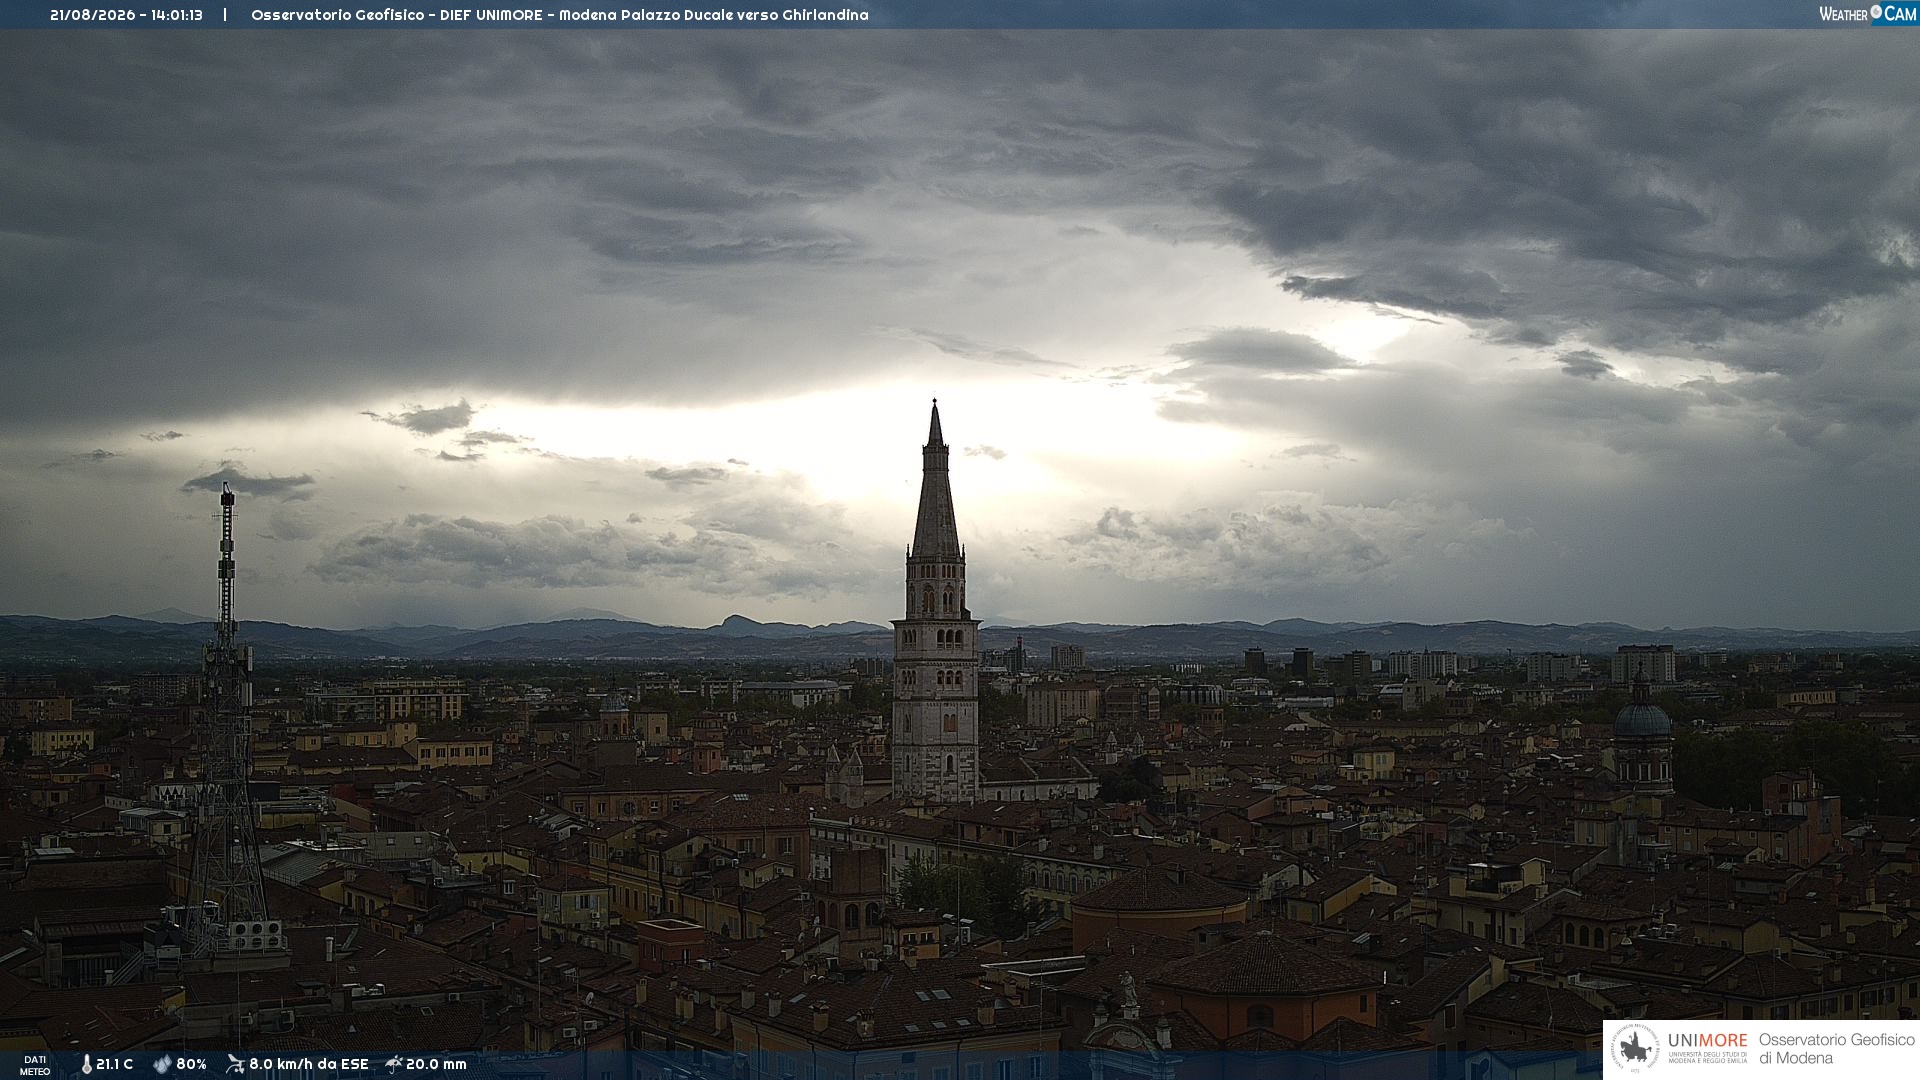Click the 14:01:13 time stamp
Viewport: 1920px width, 1080px height.
[177, 15]
